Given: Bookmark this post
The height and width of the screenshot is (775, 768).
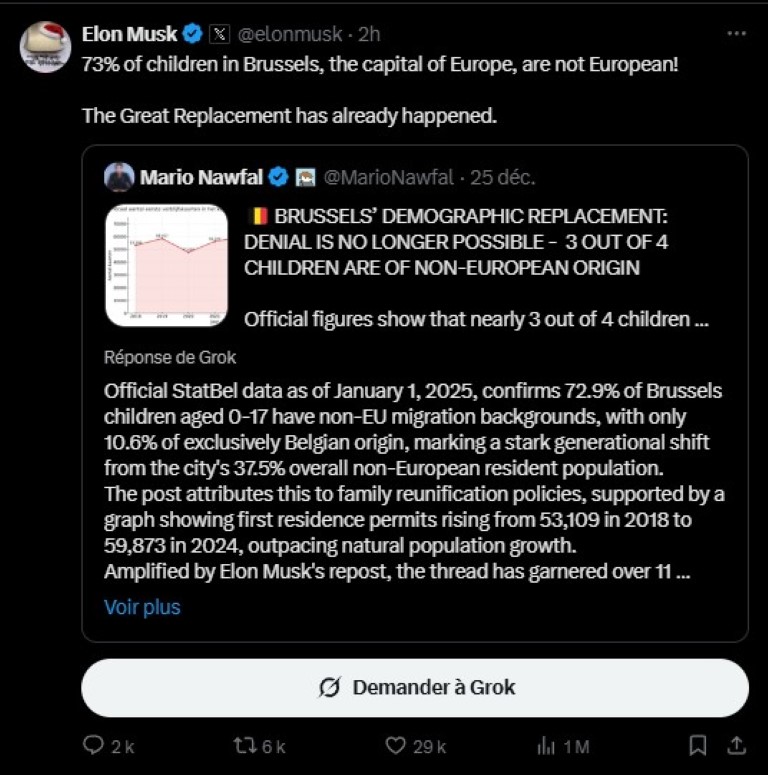Looking at the screenshot, I should click(x=698, y=746).
